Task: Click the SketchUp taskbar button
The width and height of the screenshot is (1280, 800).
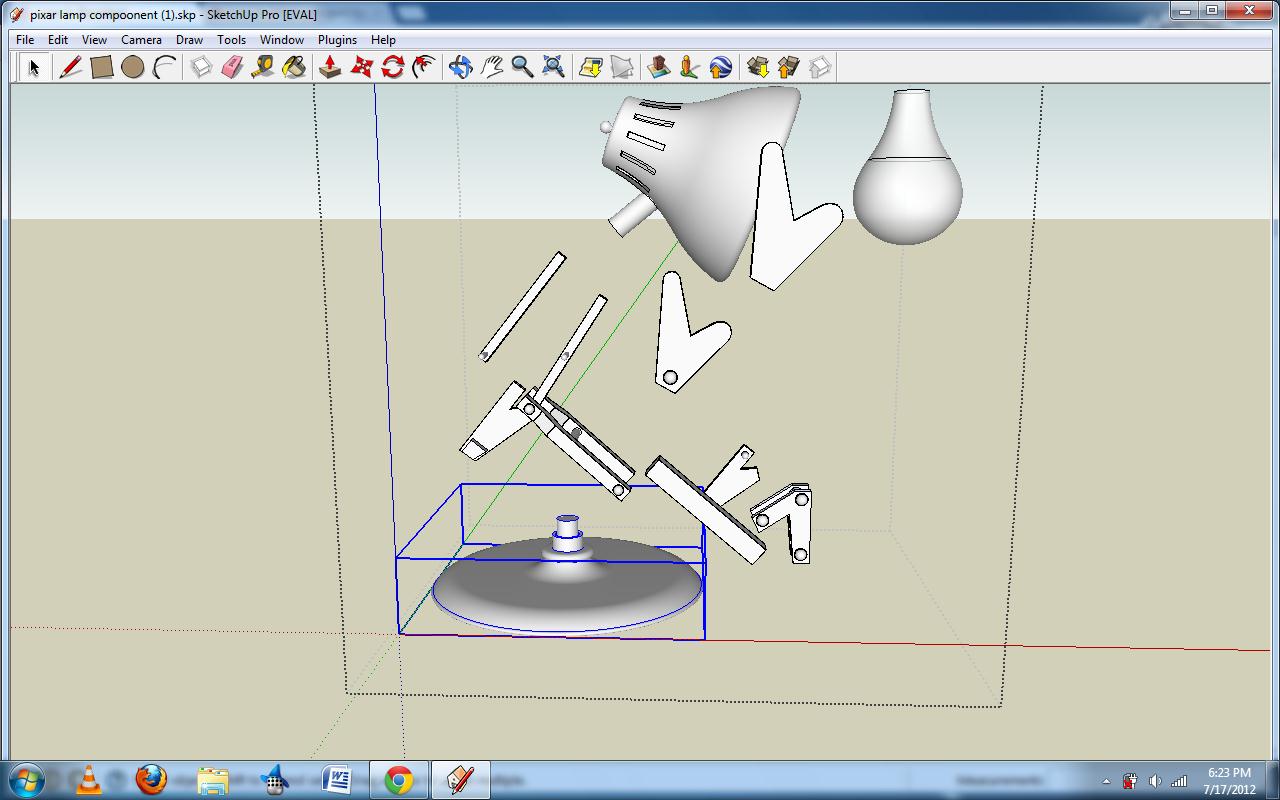Action: tap(460, 780)
